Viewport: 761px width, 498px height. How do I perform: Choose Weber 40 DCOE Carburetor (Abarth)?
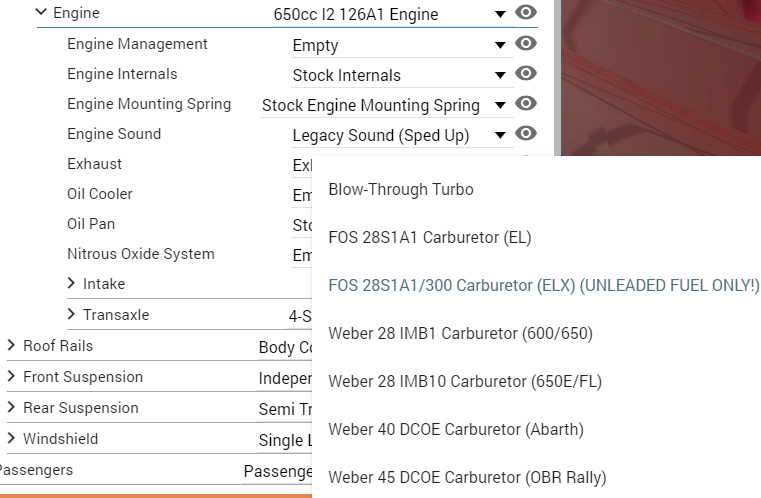536,430
